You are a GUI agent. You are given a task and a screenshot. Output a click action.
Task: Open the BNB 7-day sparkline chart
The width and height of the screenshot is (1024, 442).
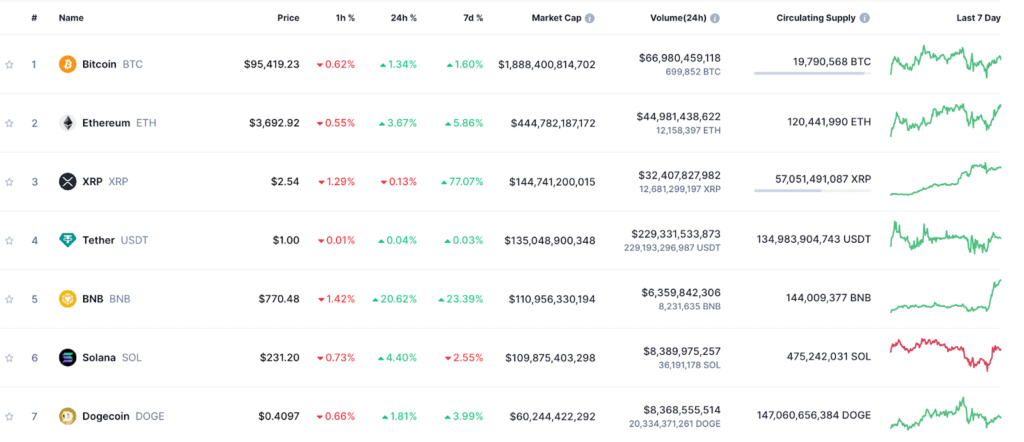click(945, 298)
